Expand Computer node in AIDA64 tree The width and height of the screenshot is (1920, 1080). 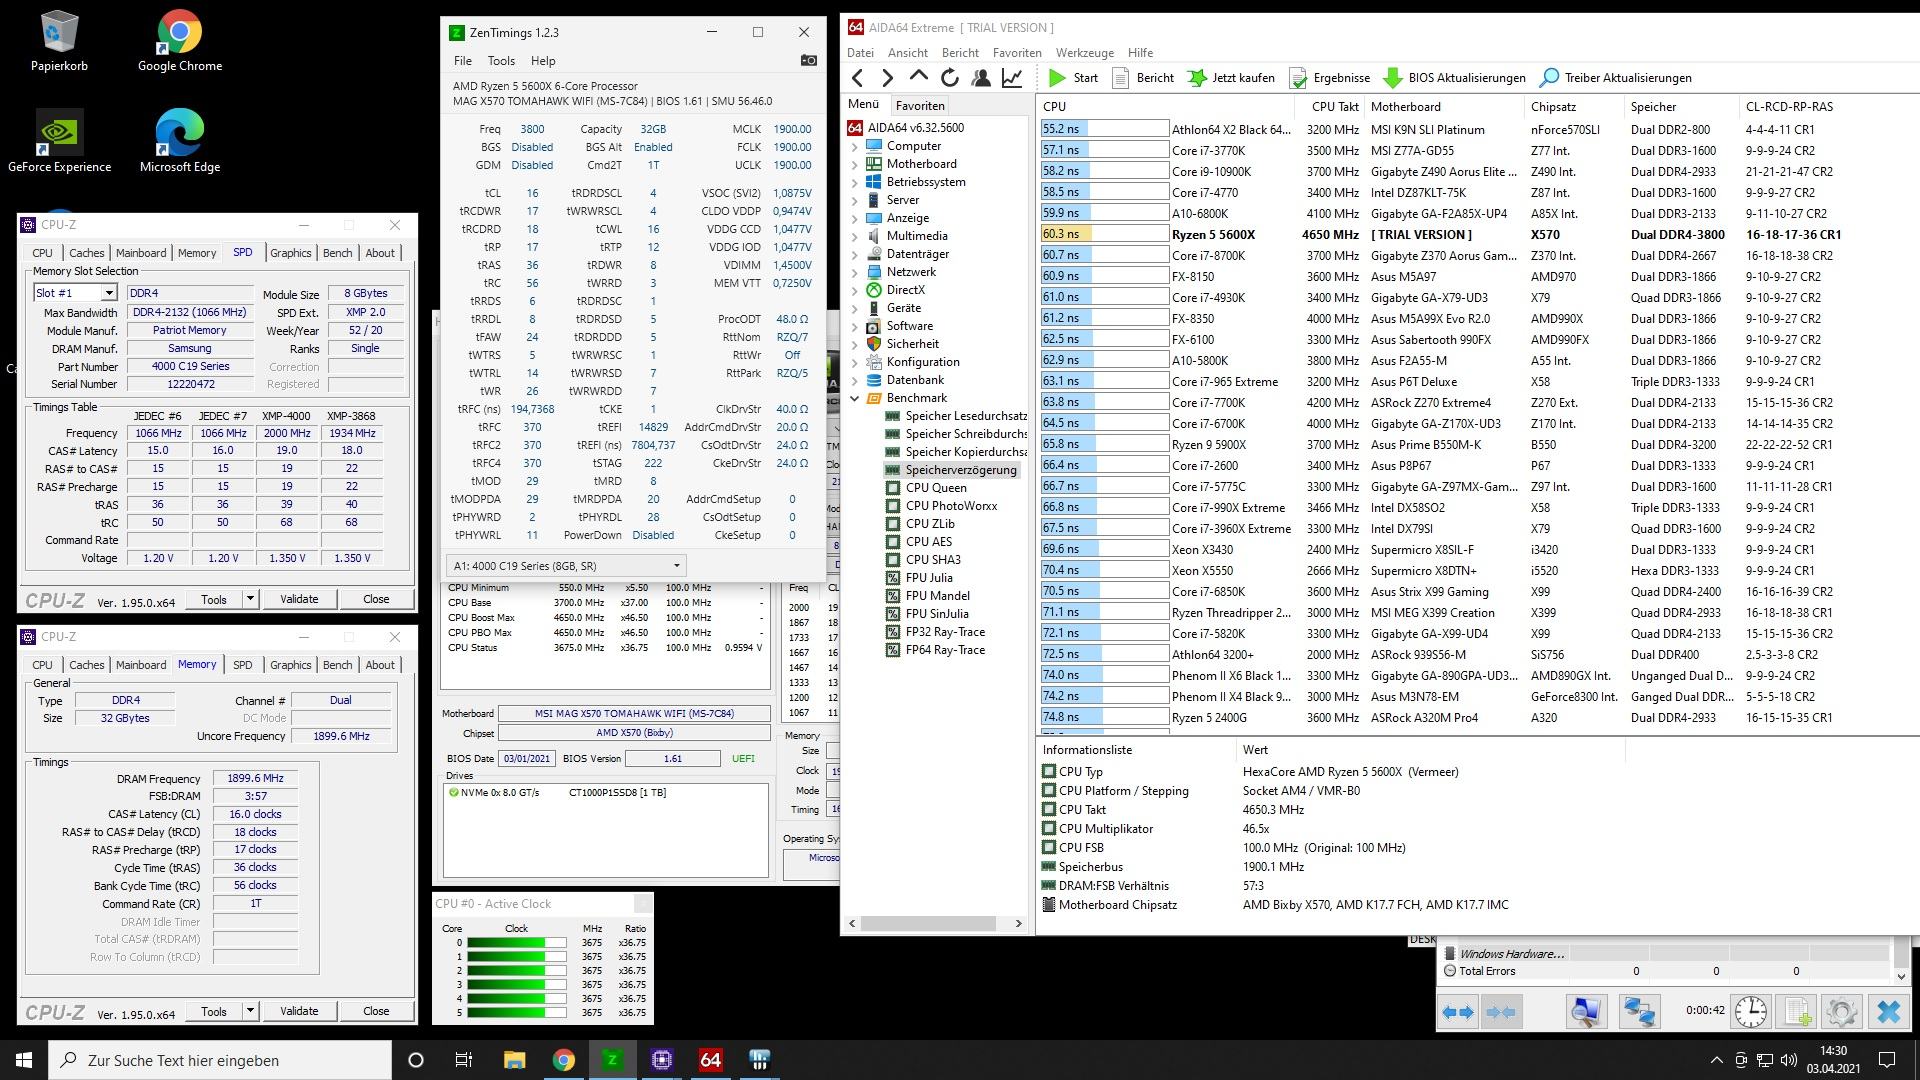tap(855, 146)
